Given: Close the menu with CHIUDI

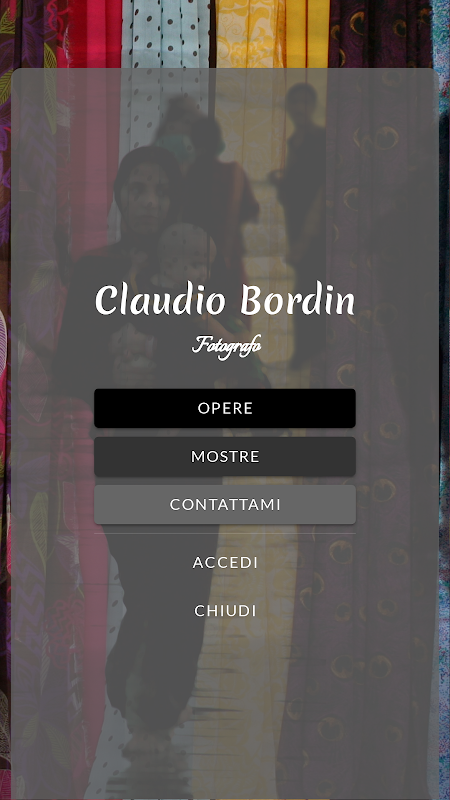Looking at the screenshot, I should [225, 611].
